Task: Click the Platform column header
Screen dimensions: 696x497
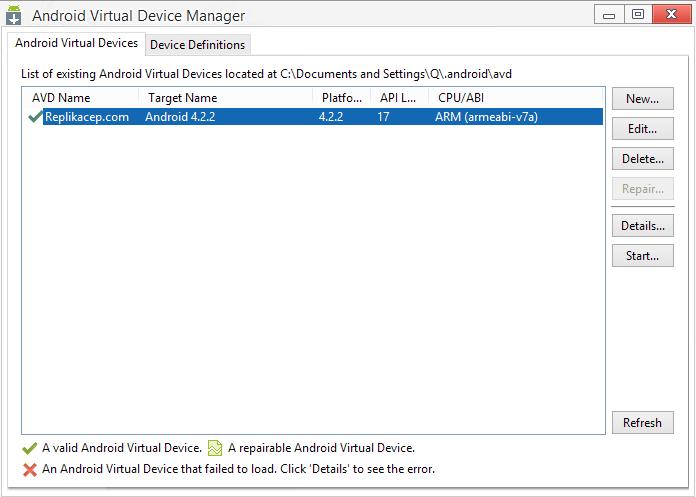Action: coord(342,98)
